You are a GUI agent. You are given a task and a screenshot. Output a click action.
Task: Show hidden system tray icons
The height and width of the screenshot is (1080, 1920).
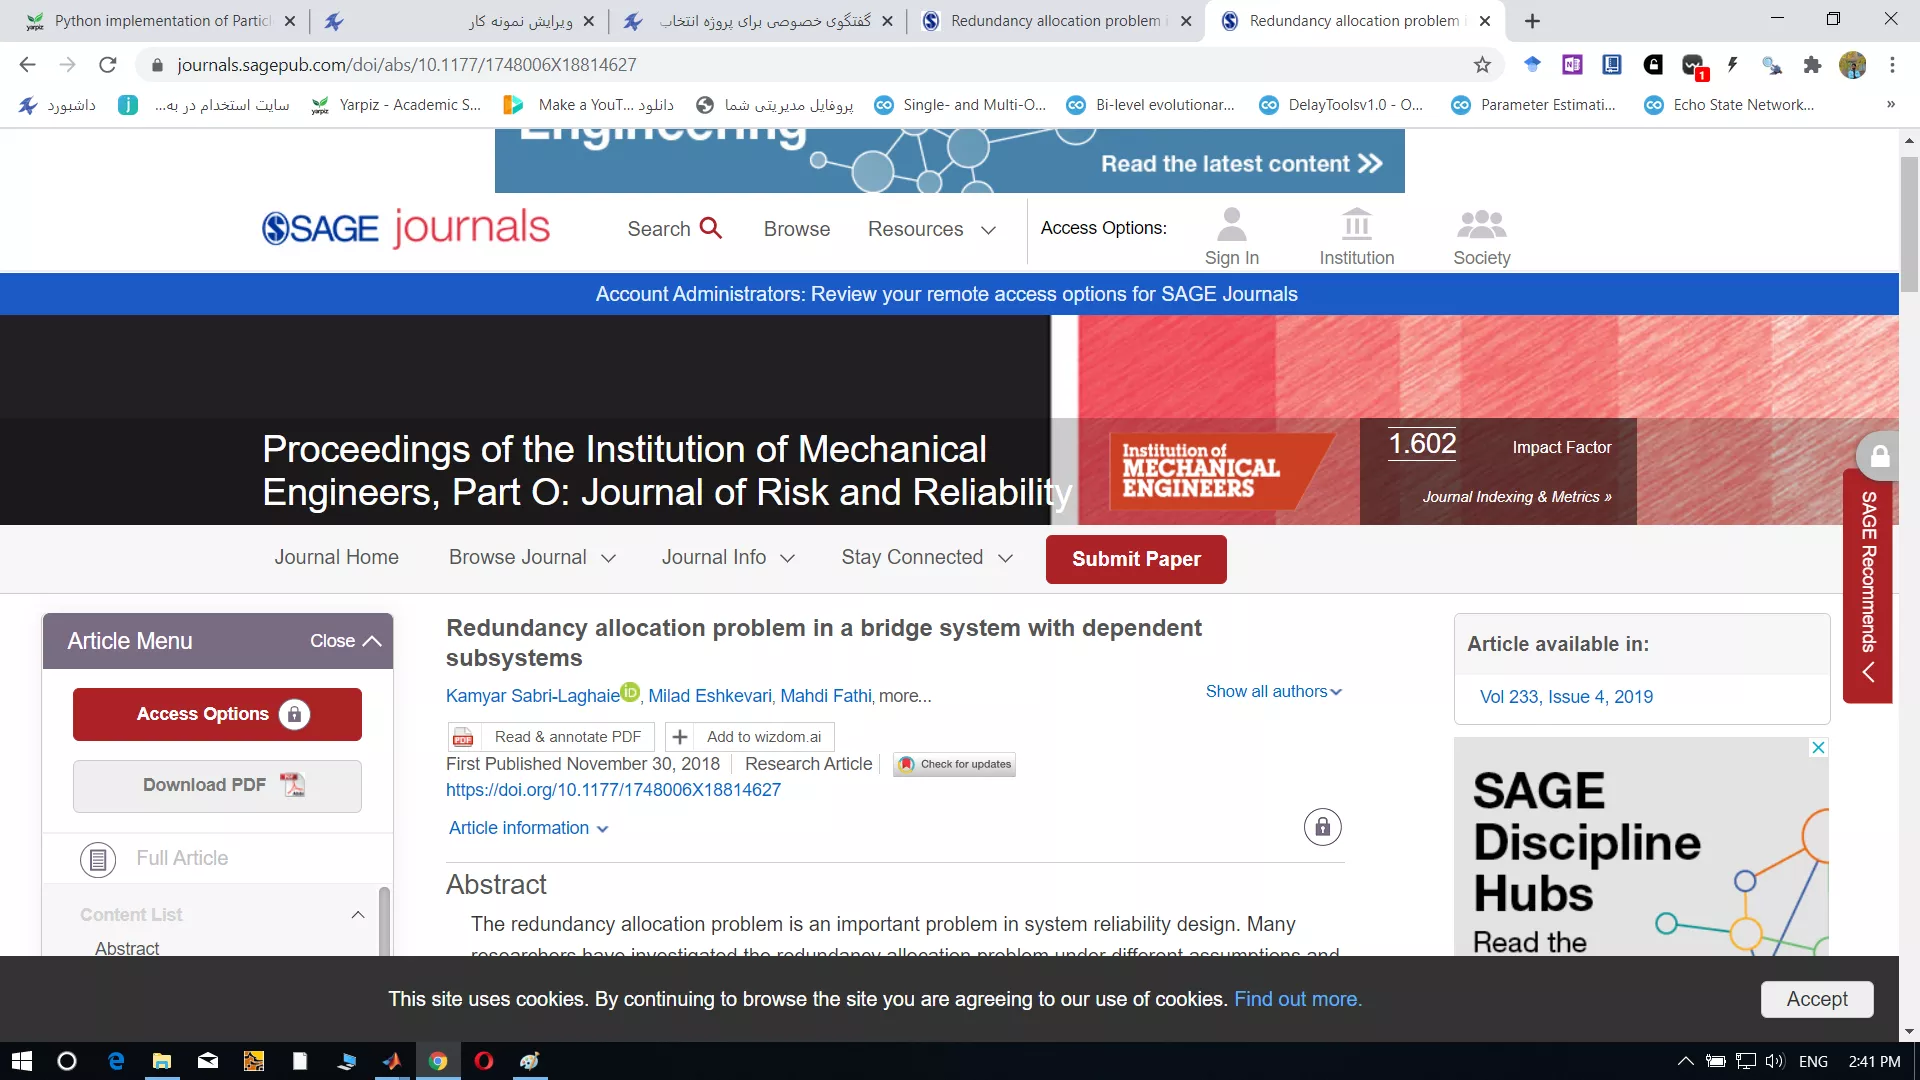coord(1685,1061)
